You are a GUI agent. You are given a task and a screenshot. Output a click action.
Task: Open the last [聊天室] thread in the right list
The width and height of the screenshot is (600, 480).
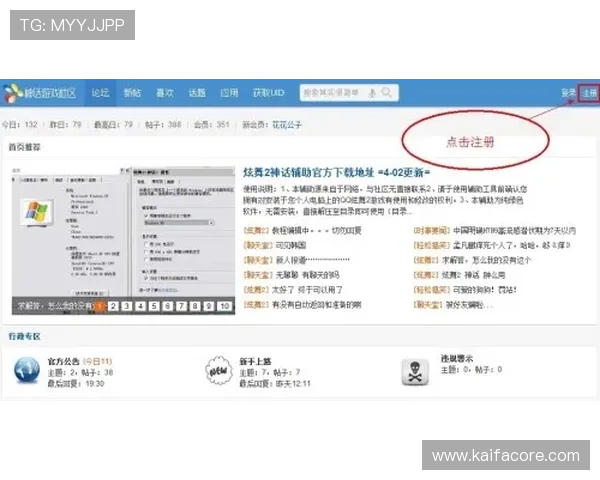point(469,305)
